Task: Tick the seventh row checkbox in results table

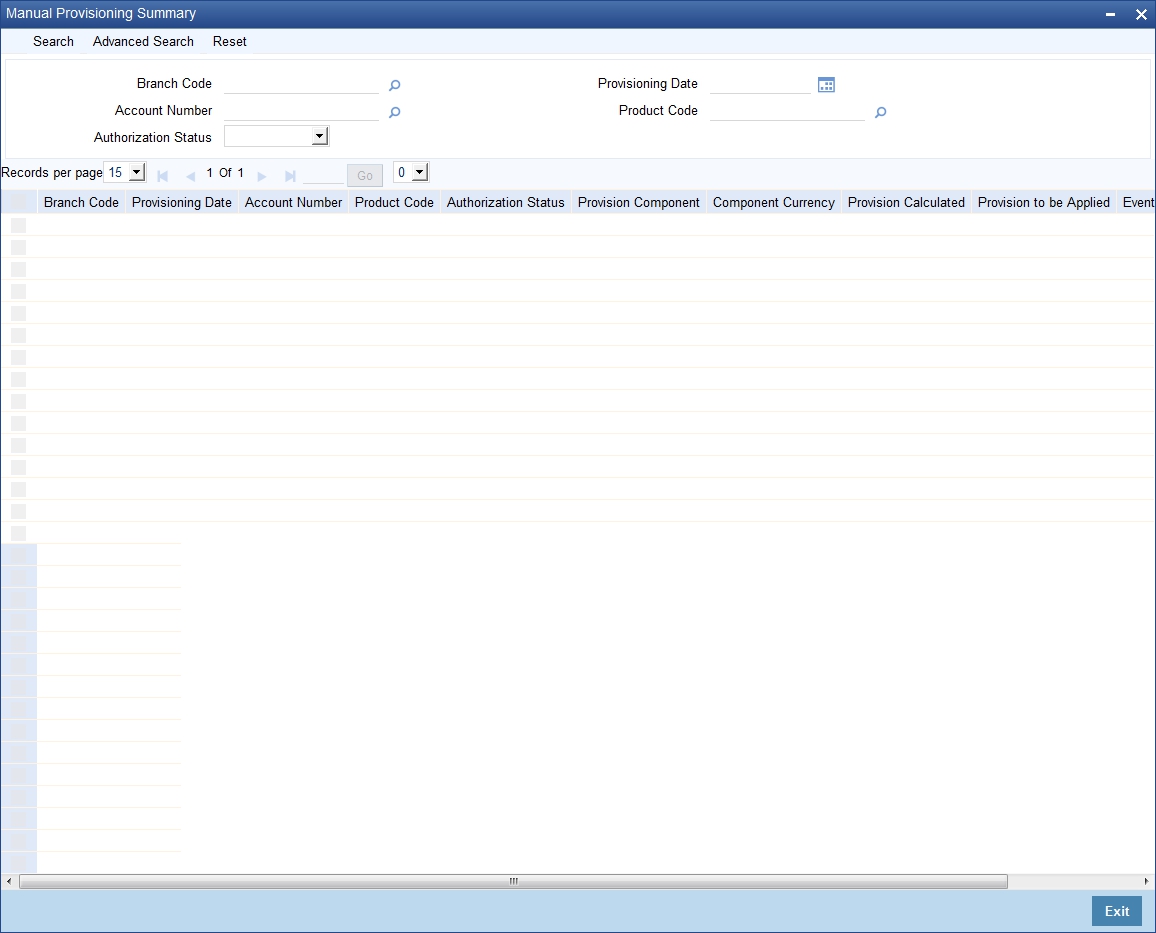Action: (x=18, y=357)
